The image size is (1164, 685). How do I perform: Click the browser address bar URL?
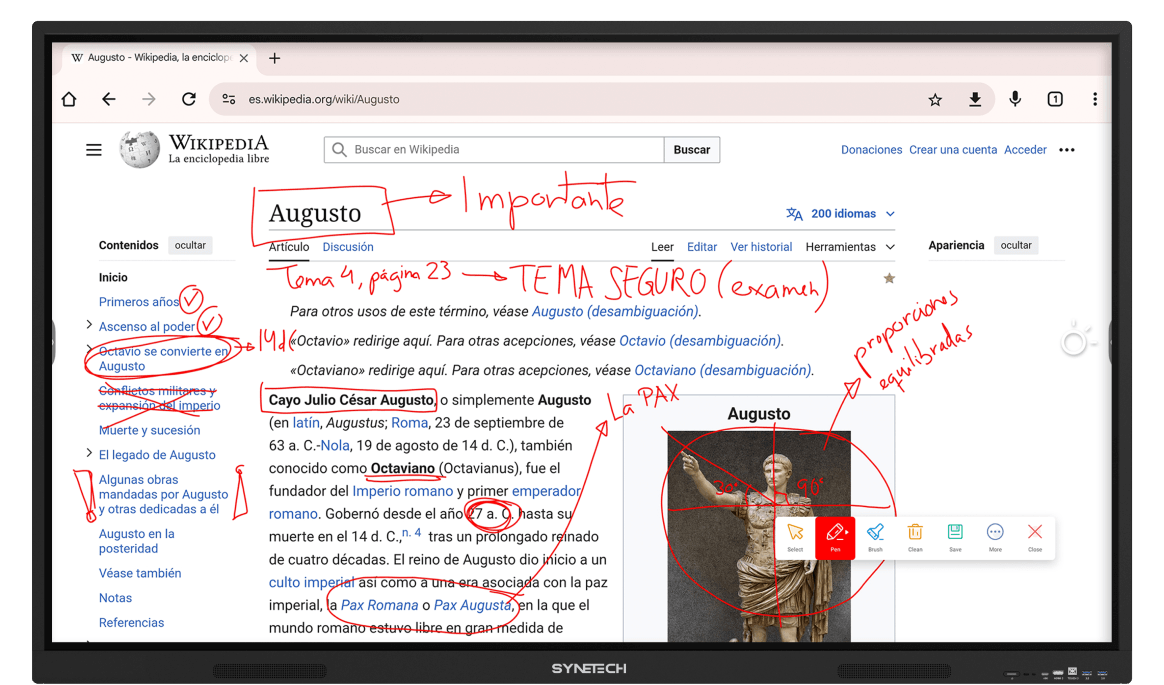coord(324,99)
